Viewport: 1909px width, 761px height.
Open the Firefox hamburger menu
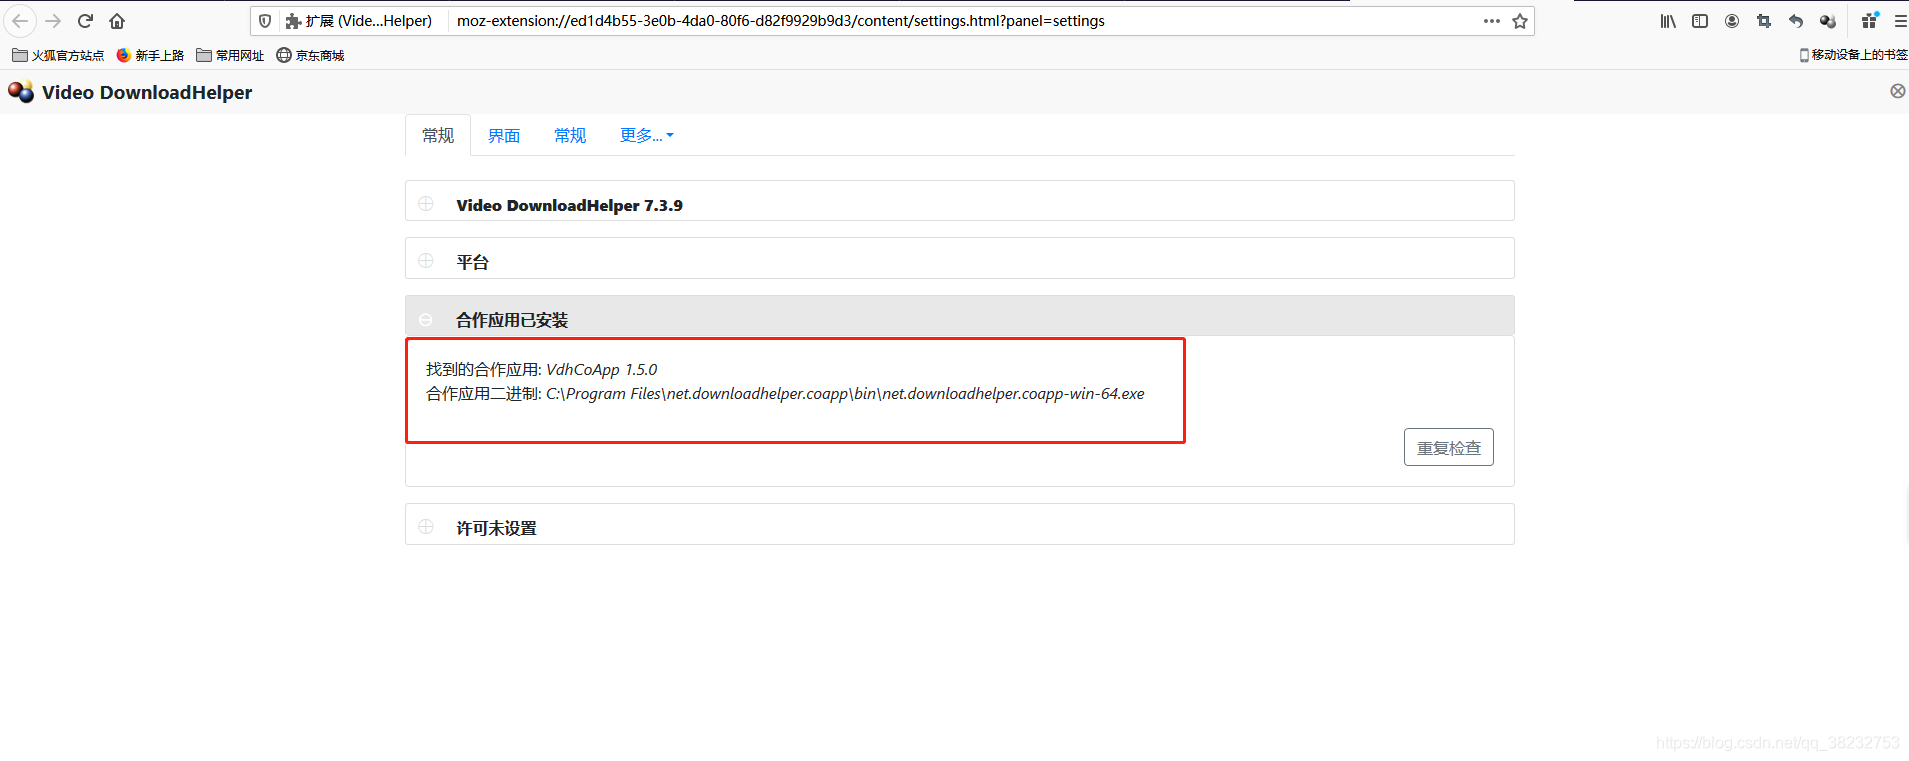(x=1900, y=21)
